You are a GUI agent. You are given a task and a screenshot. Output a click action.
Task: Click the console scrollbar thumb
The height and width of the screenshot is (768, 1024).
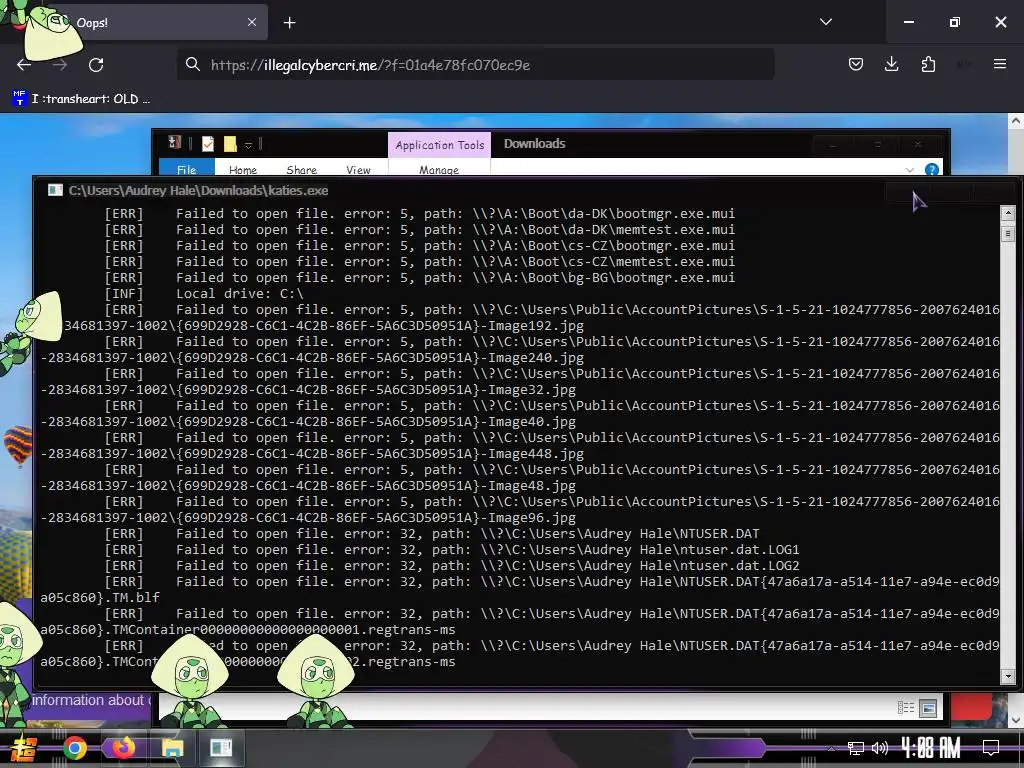1008,233
